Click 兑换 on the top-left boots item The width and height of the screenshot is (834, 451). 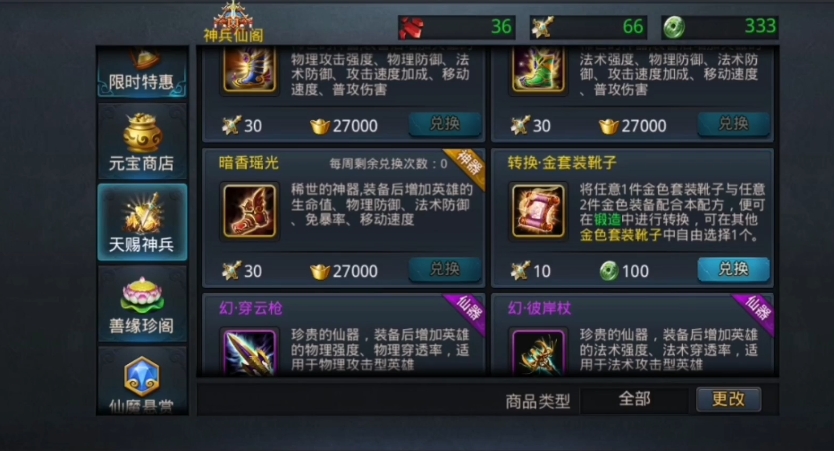tap(445, 124)
